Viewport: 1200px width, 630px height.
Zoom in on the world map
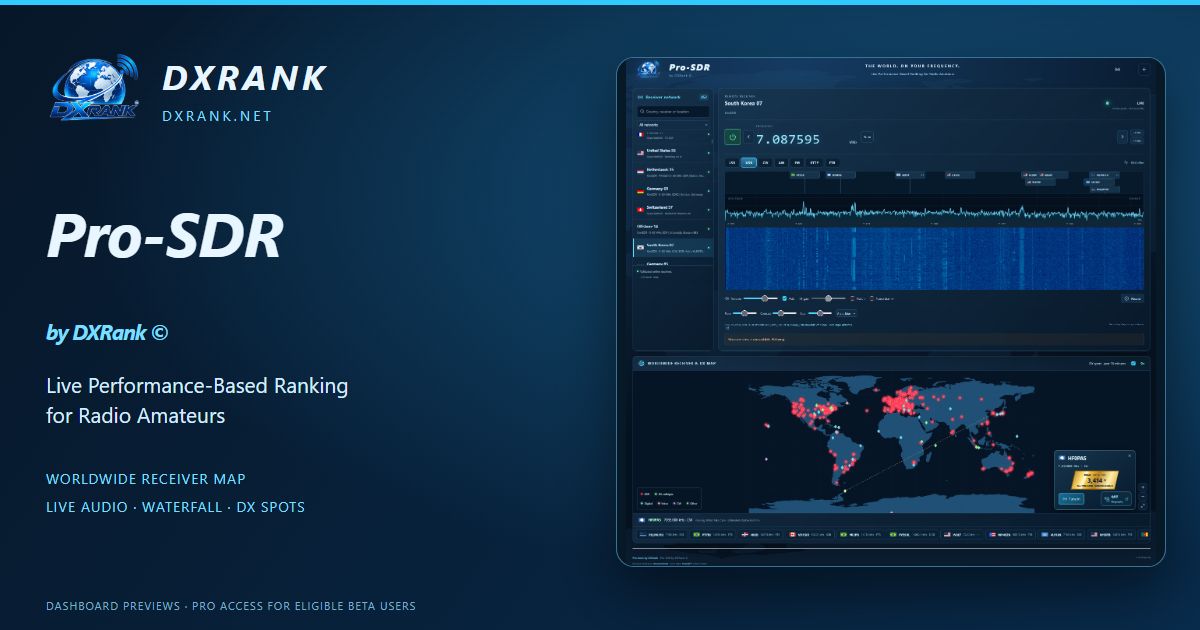[x=1142, y=487]
